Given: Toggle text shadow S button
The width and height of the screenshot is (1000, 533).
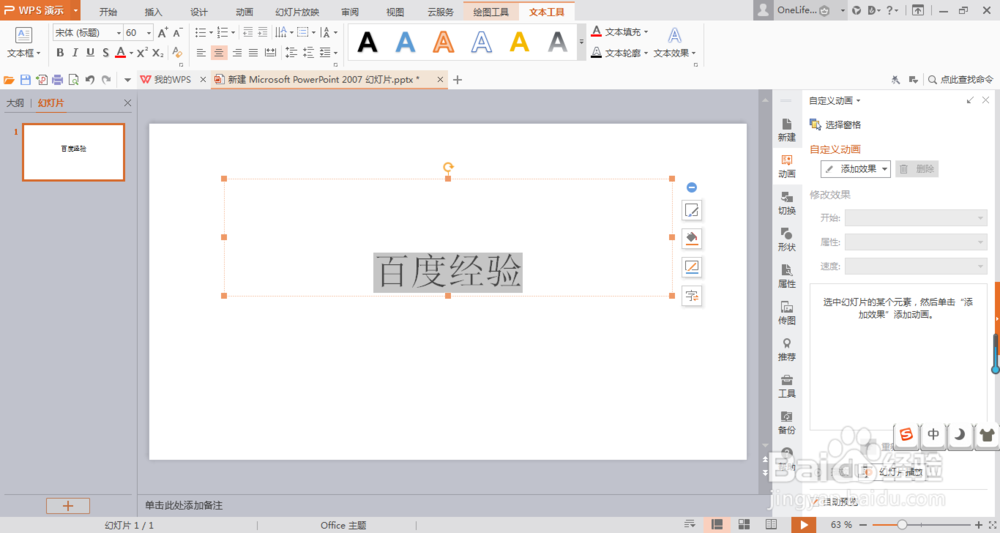Looking at the screenshot, I should 105,53.
